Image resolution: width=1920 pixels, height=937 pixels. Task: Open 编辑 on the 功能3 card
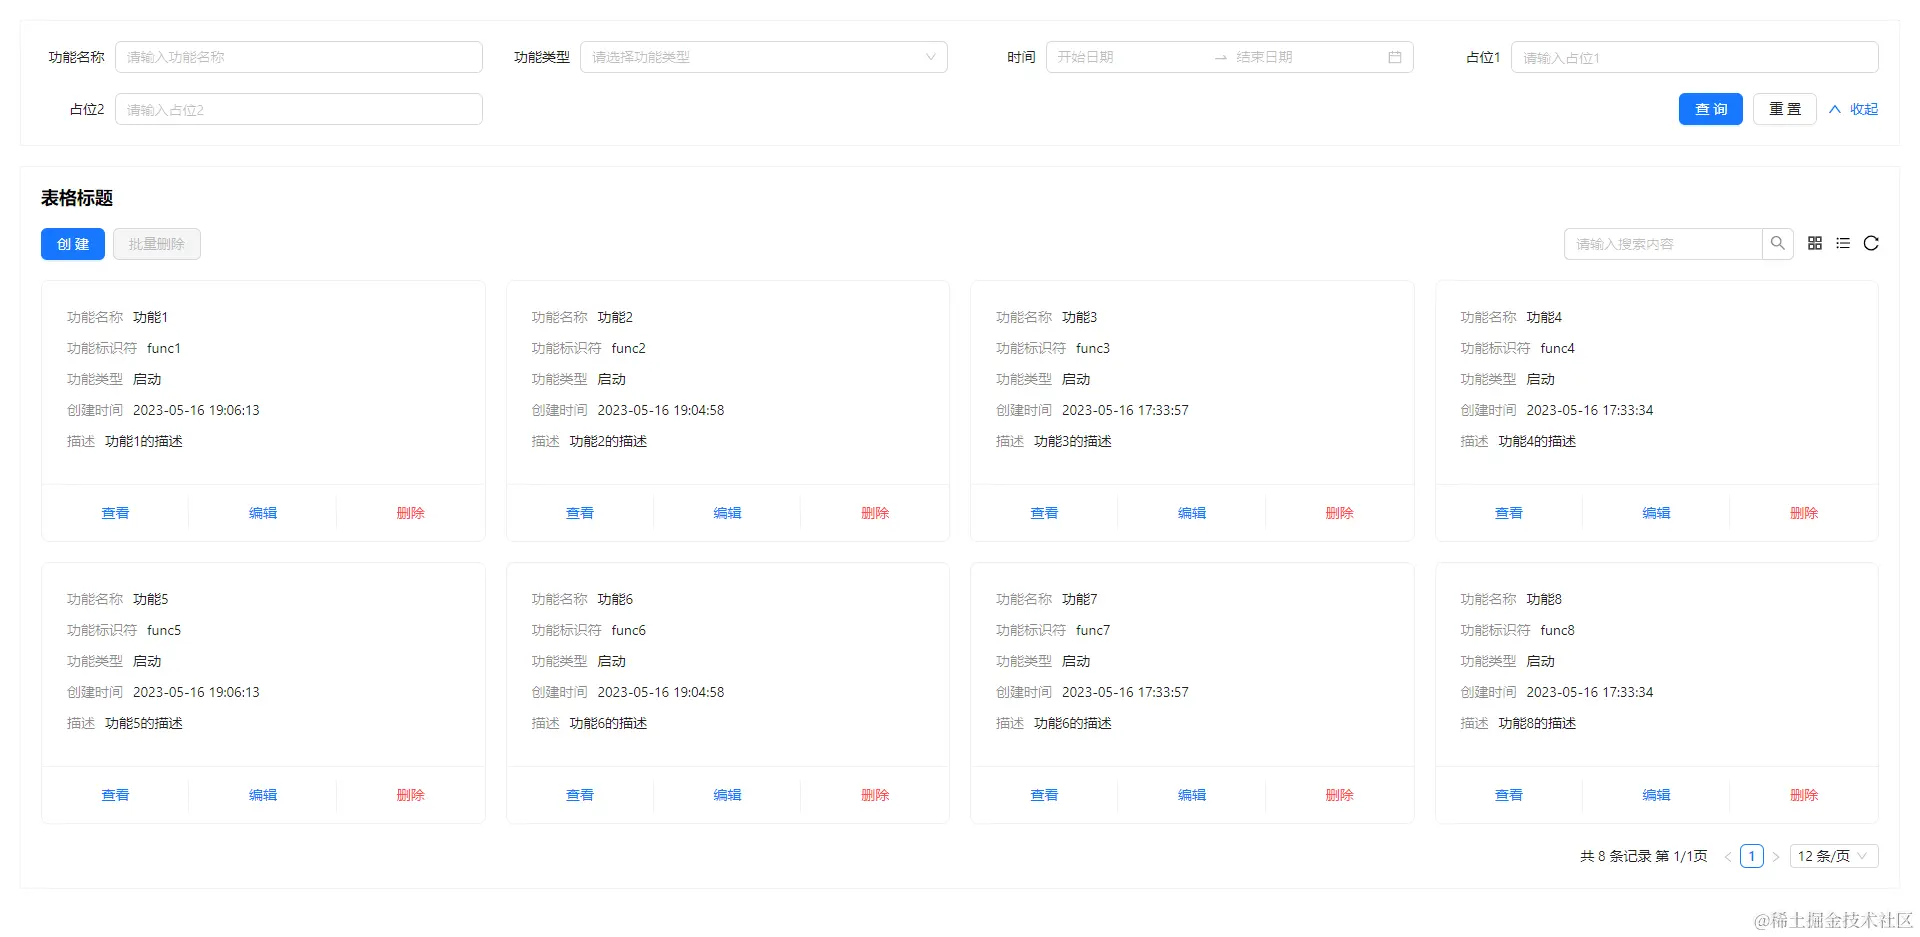pyautogui.click(x=1191, y=512)
